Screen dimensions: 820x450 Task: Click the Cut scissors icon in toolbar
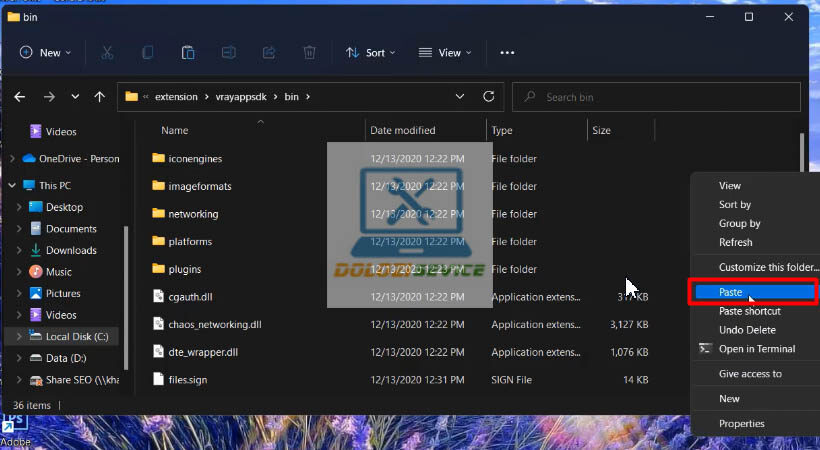click(x=107, y=53)
